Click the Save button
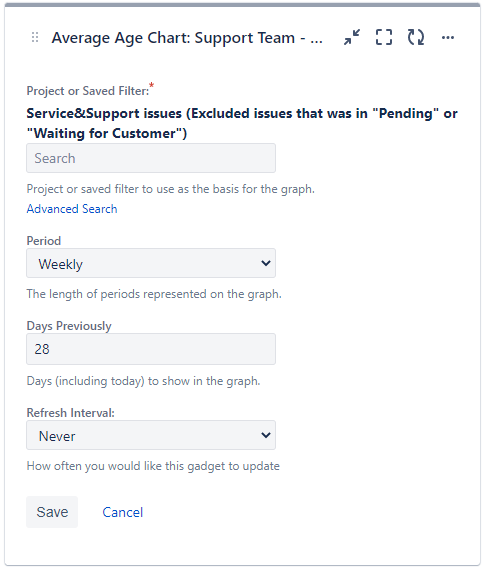This screenshot has height=570, width=485. [52, 512]
